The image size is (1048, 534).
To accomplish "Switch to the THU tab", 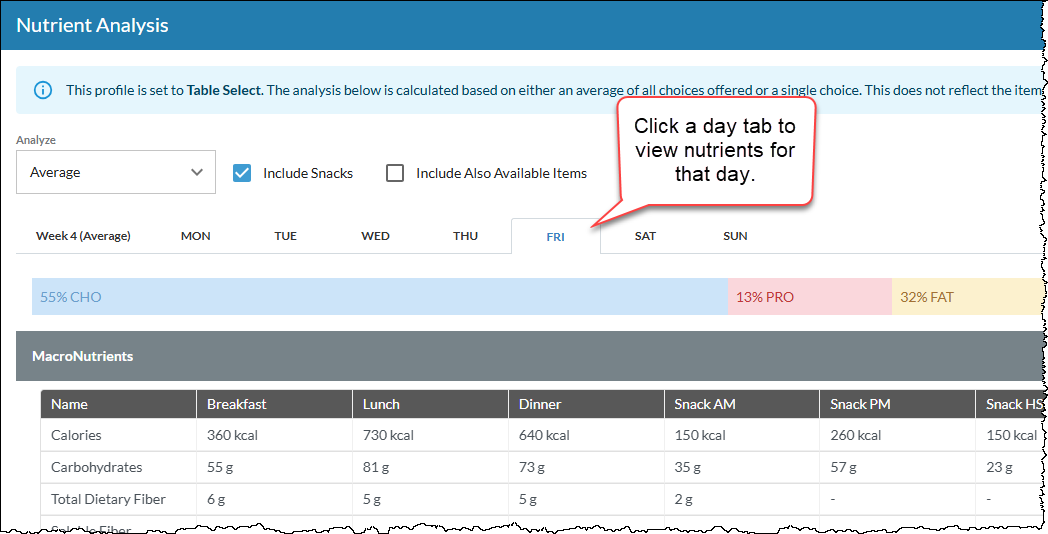I will click(x=465, y=236).
